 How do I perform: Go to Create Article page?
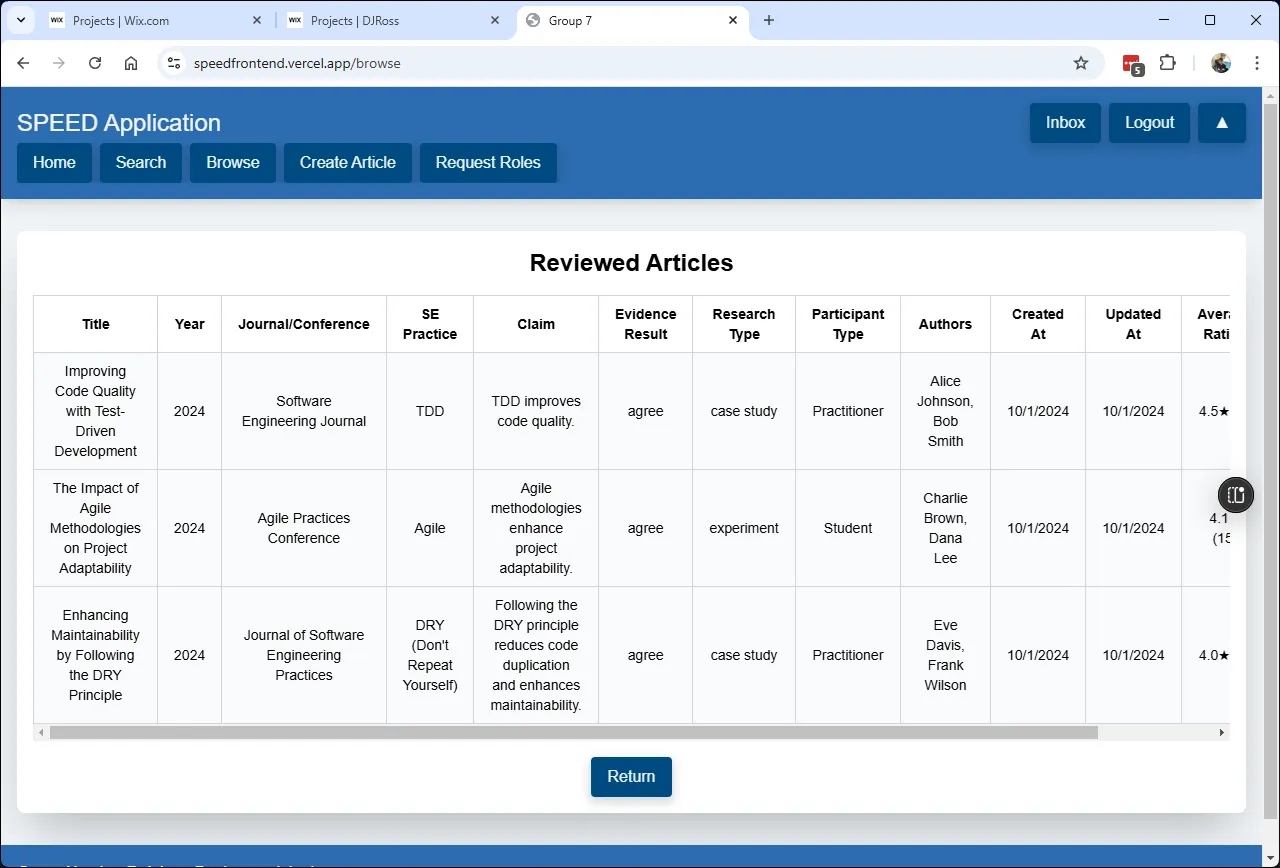348,163
